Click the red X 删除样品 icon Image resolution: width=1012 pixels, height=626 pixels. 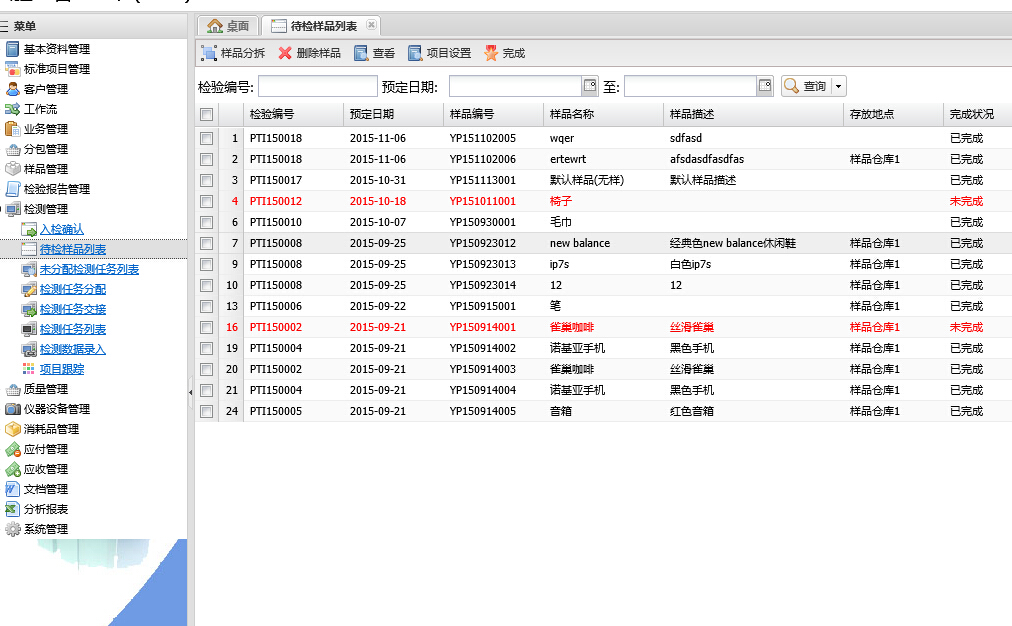[285, 53]
